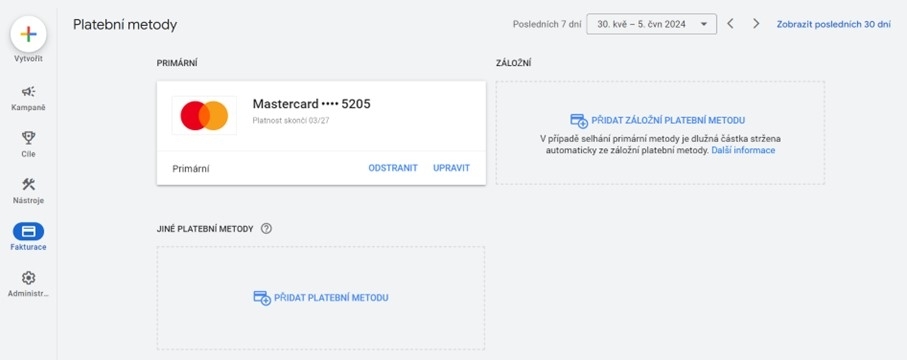The width and height of the screenshot is (907, 360).
Task: Click card icon for adding backup method
Action: 578,120
